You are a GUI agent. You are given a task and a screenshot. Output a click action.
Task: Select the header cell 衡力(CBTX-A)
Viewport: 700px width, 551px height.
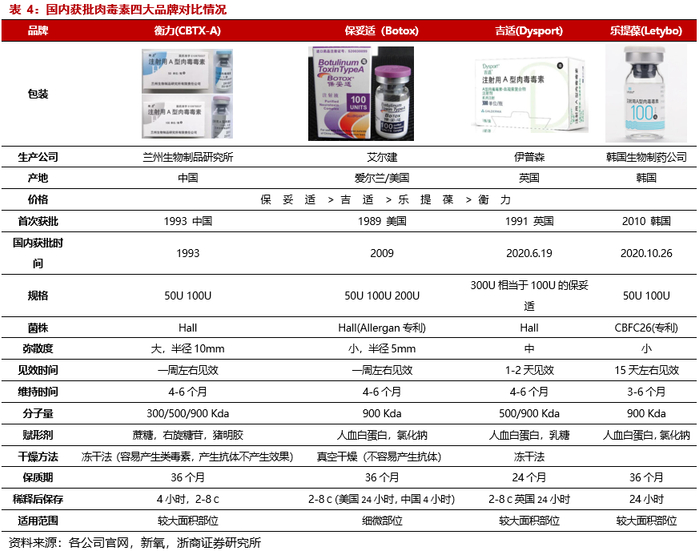click(x=188, y=30)
